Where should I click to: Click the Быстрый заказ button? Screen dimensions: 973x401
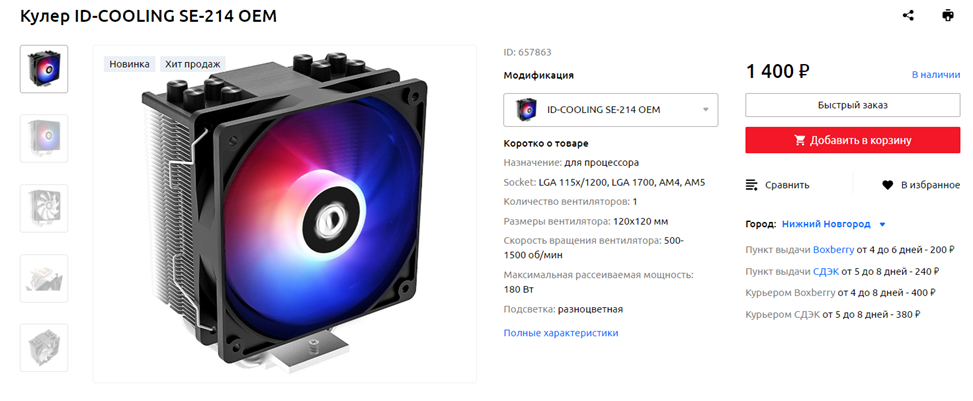click(x=853, y=105)
